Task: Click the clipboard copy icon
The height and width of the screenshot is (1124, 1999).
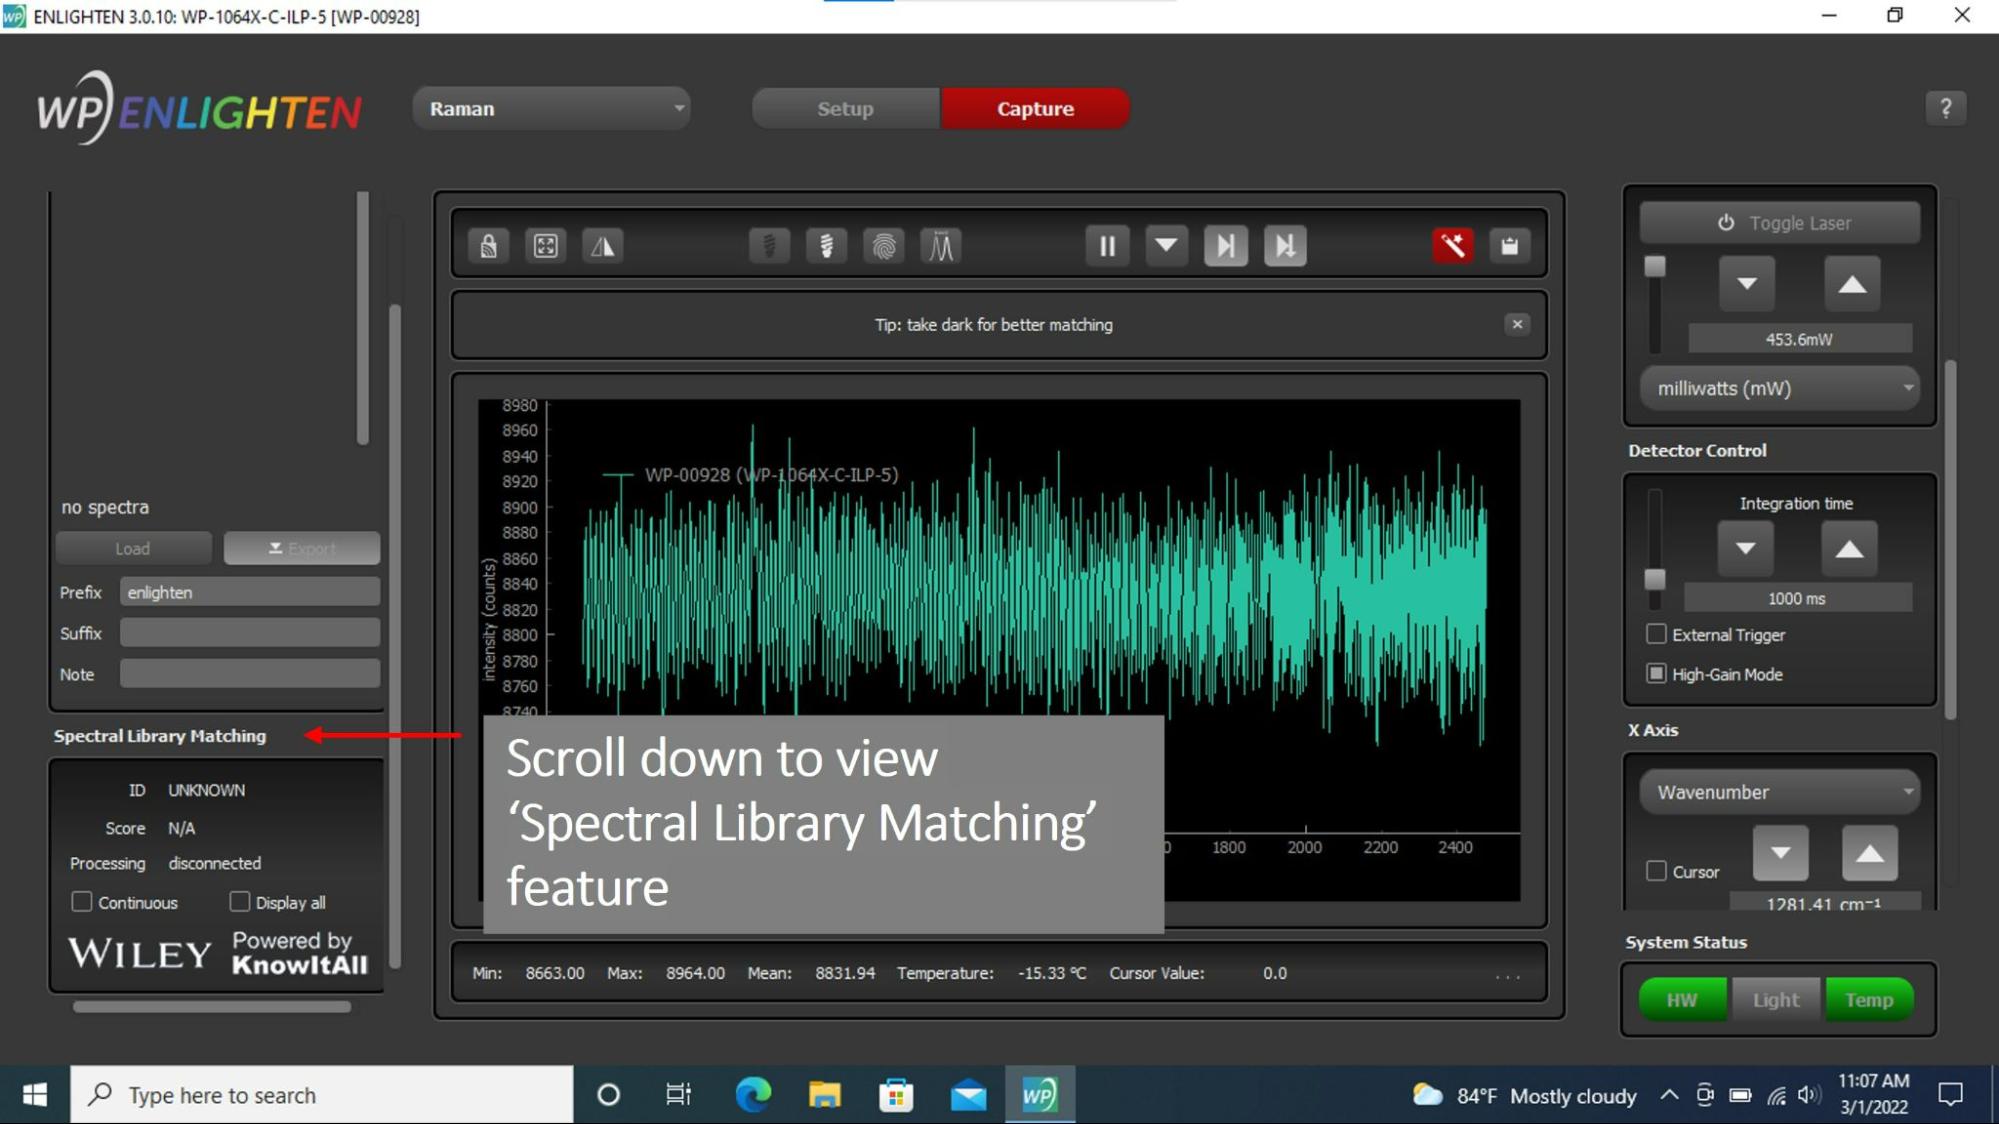Action: pyautogui.click(x=1509, y=246)
